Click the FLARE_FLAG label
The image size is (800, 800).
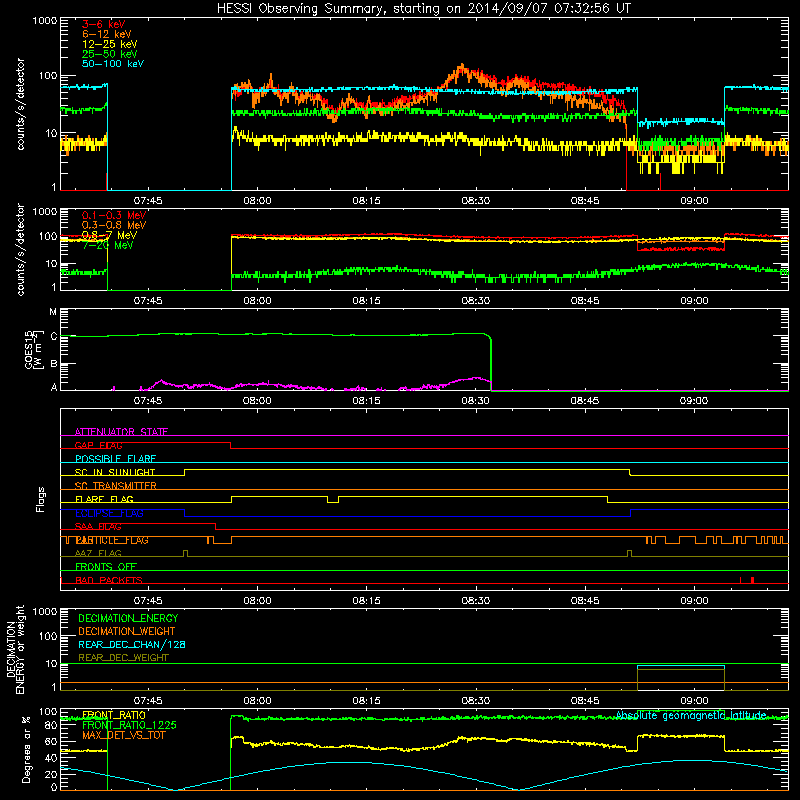coord(104,499)
